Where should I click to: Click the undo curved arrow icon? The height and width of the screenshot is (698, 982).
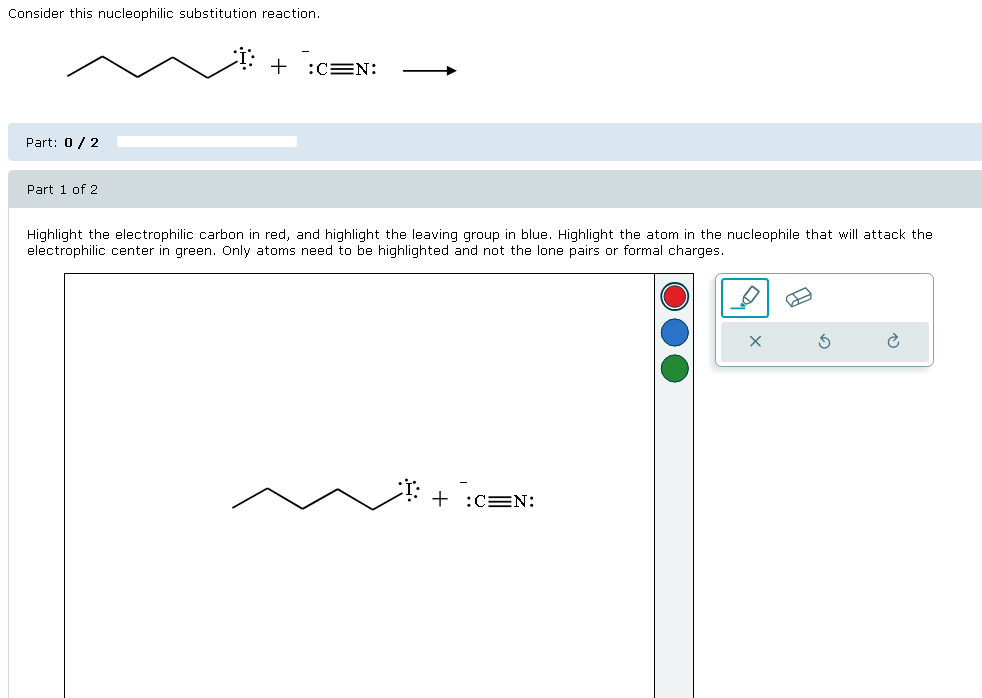[x=824, y=341]
